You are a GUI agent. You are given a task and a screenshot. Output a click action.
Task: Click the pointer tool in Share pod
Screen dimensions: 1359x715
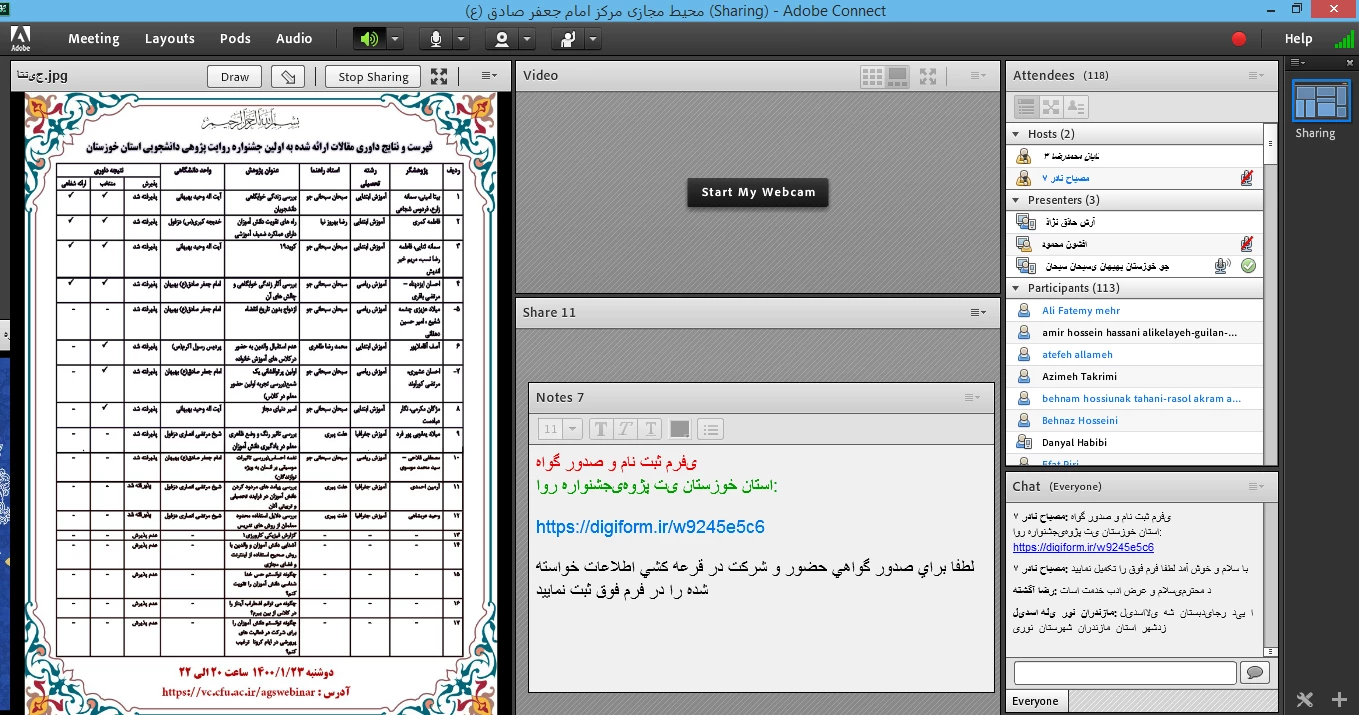(x=288, y=77)
